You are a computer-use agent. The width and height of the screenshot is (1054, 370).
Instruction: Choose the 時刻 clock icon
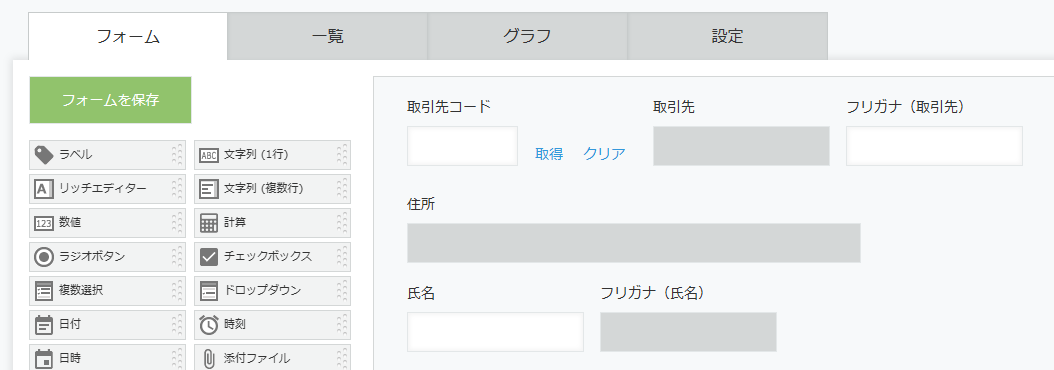[209, 324]
